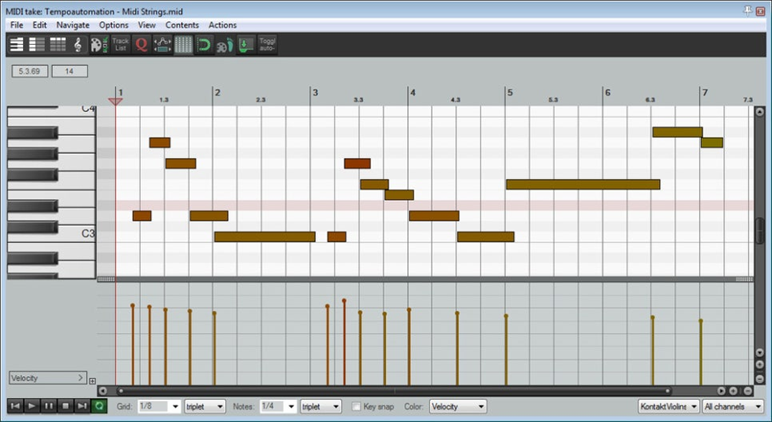772x422 pixels.
Task: Open the Kontakt Violins track dropdown
Action: (669, 406)
